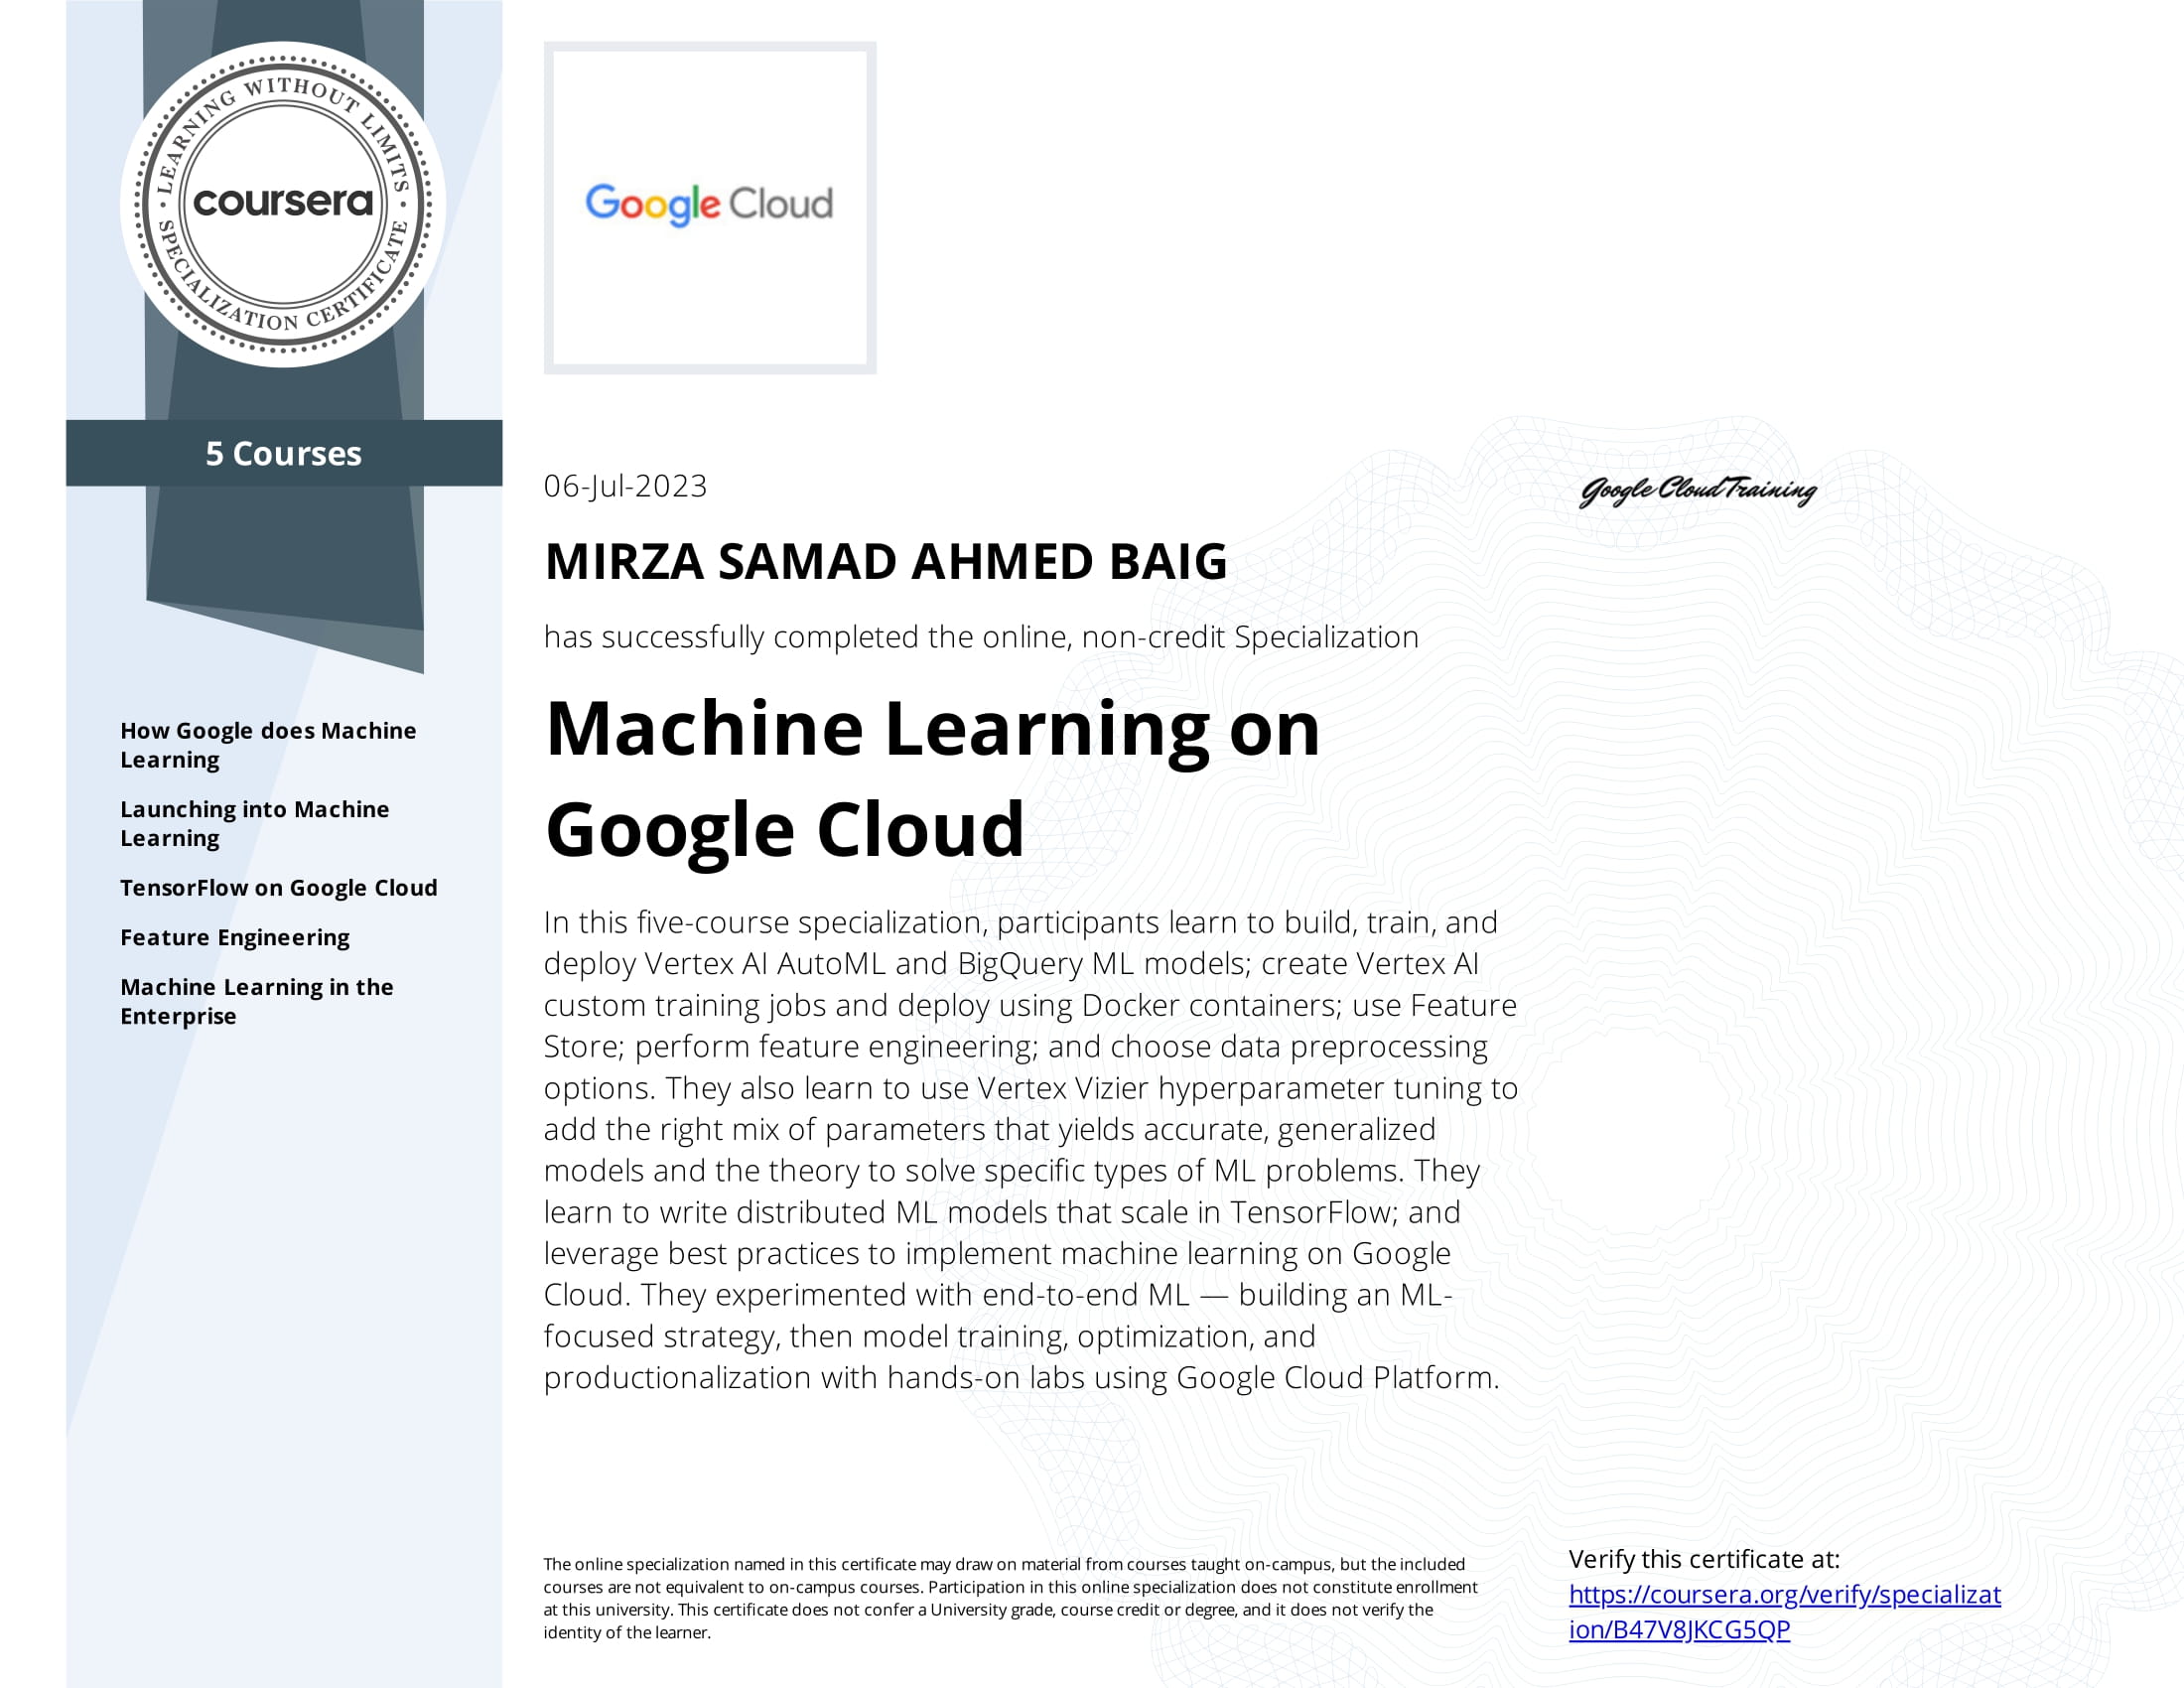The width and height of the screenshot is (2184, 1688).
Task: Click the Coursera specialization certificate seal
Action: [x=283, y=205]
